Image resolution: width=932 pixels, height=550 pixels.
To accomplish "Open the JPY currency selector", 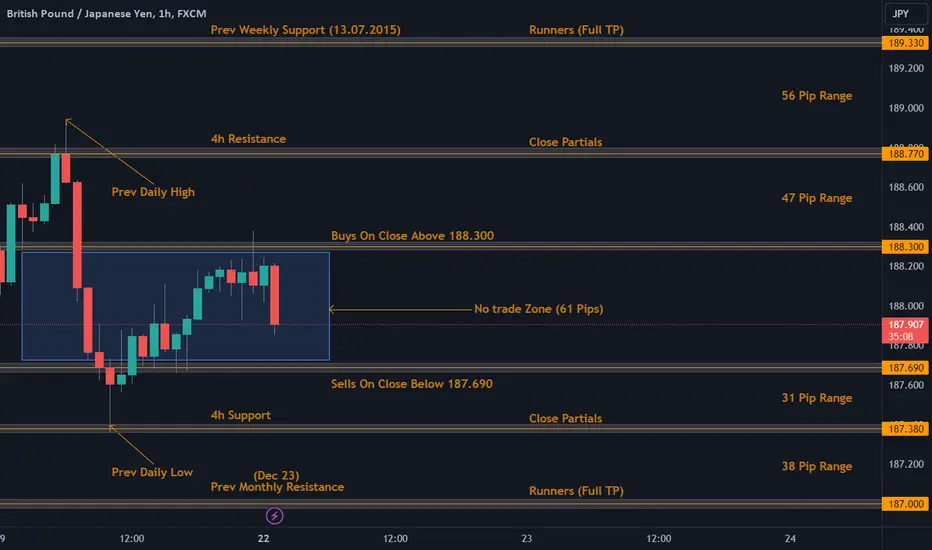I will point(900,13).
